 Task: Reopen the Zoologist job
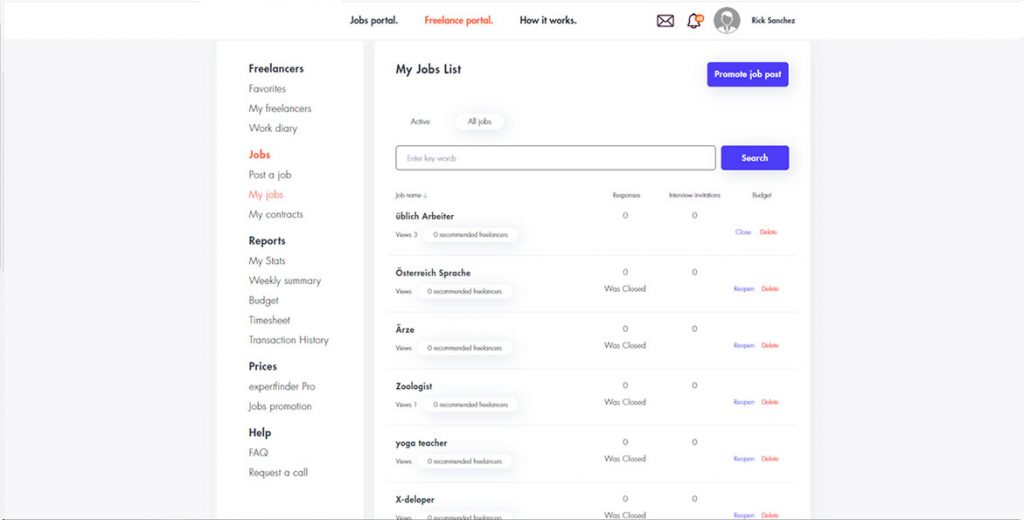pos(743,402)
